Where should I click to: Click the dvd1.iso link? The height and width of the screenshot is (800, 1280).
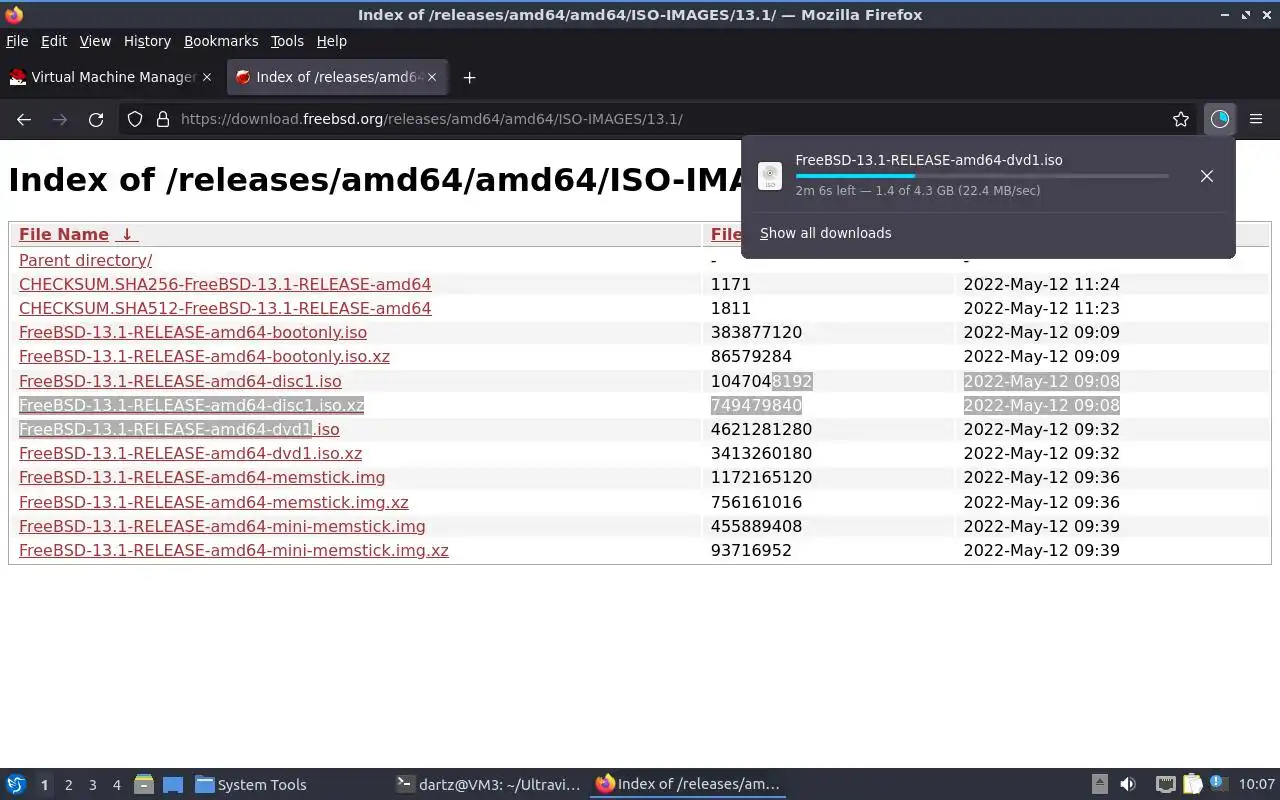tap(179, 429)
